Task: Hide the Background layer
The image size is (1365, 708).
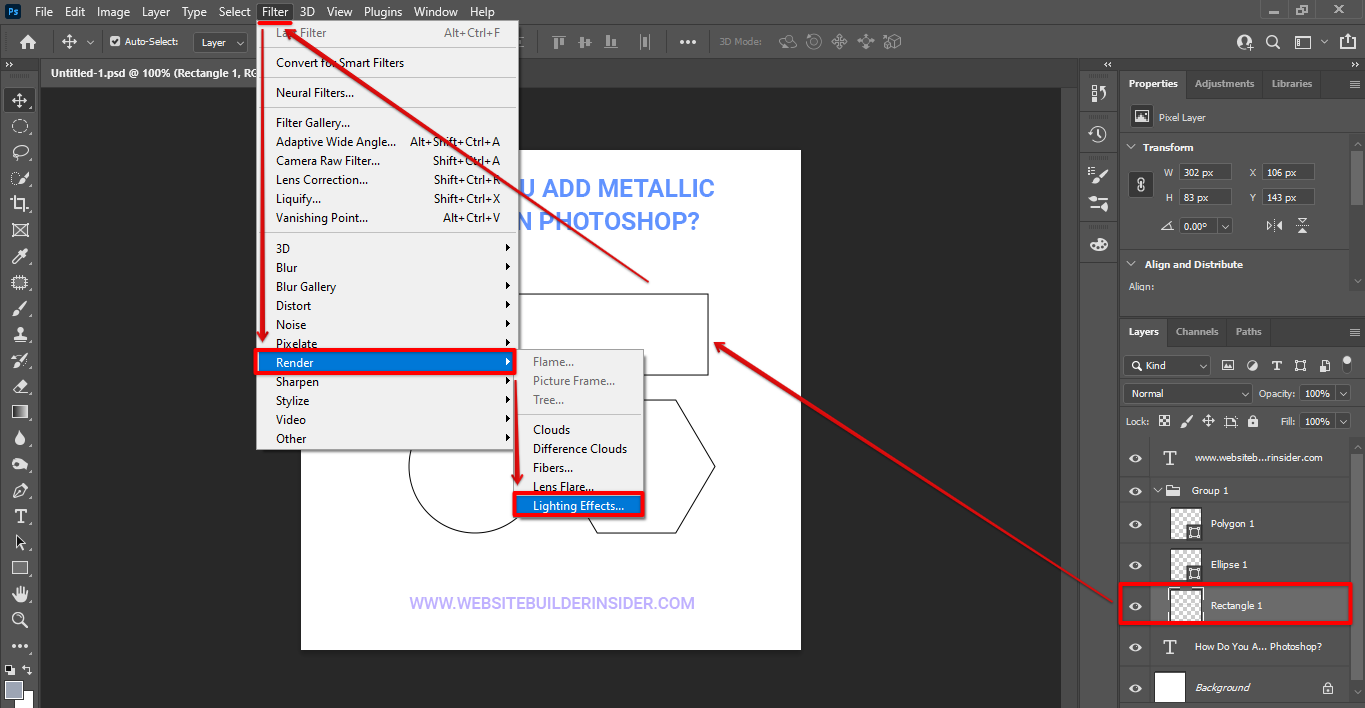Action: [1135, 687]
